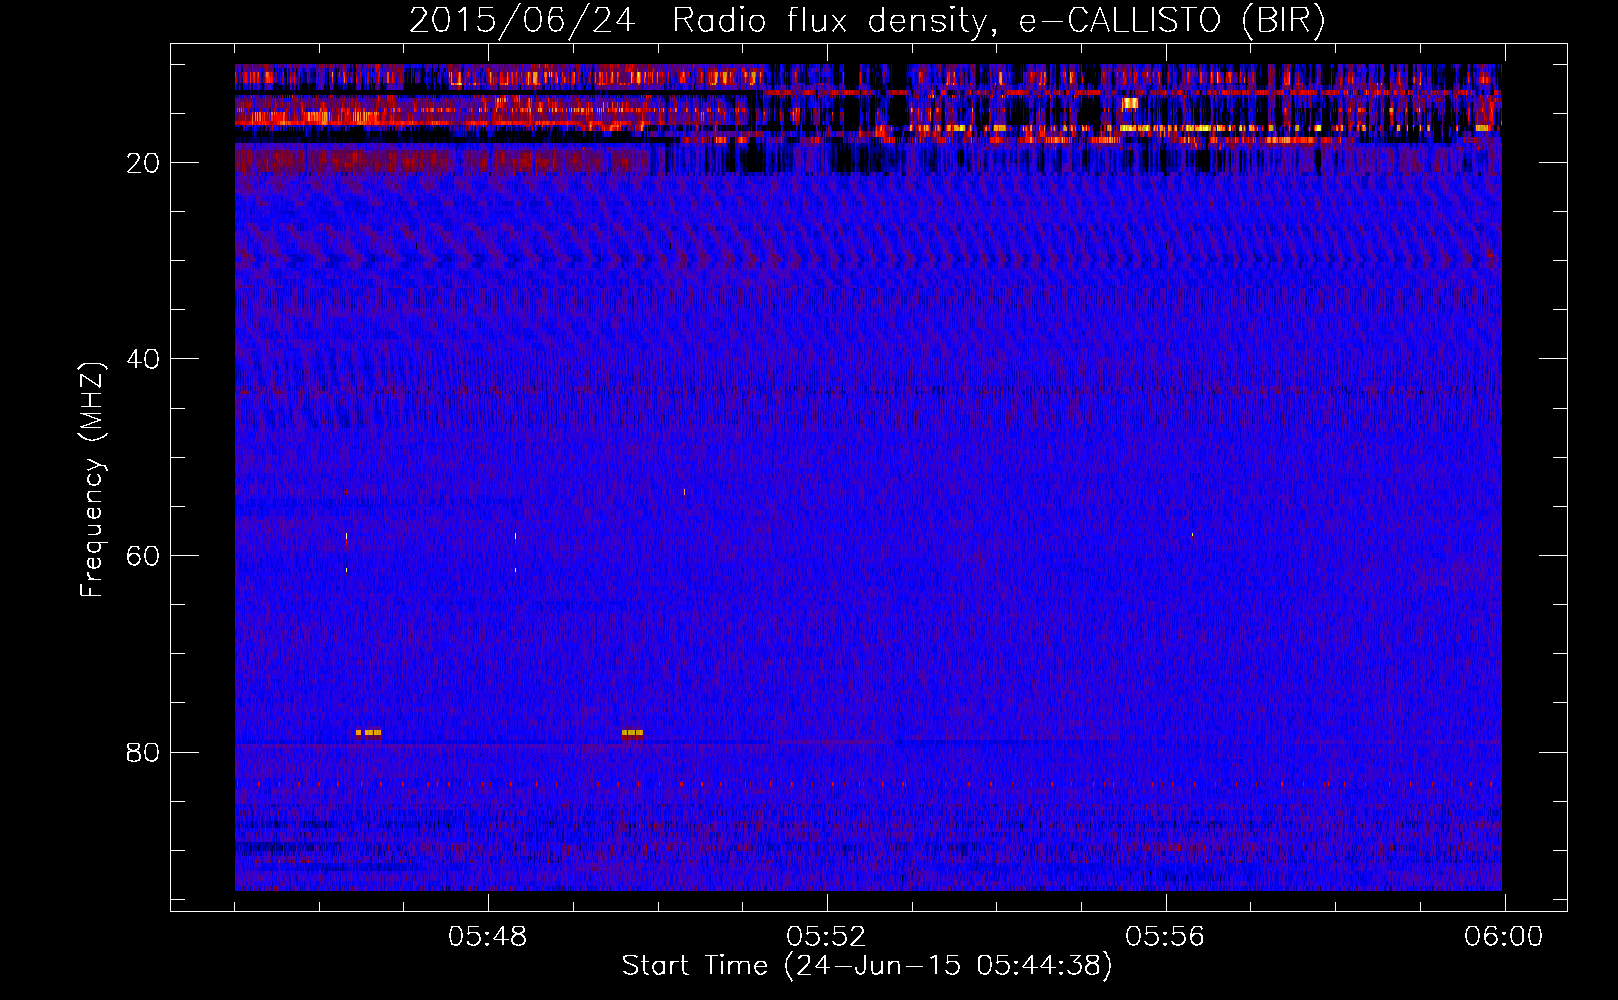Screen dimensions: 1618x1000
Task: Click the 20 frequency tick label
Action: coord(143,163)
